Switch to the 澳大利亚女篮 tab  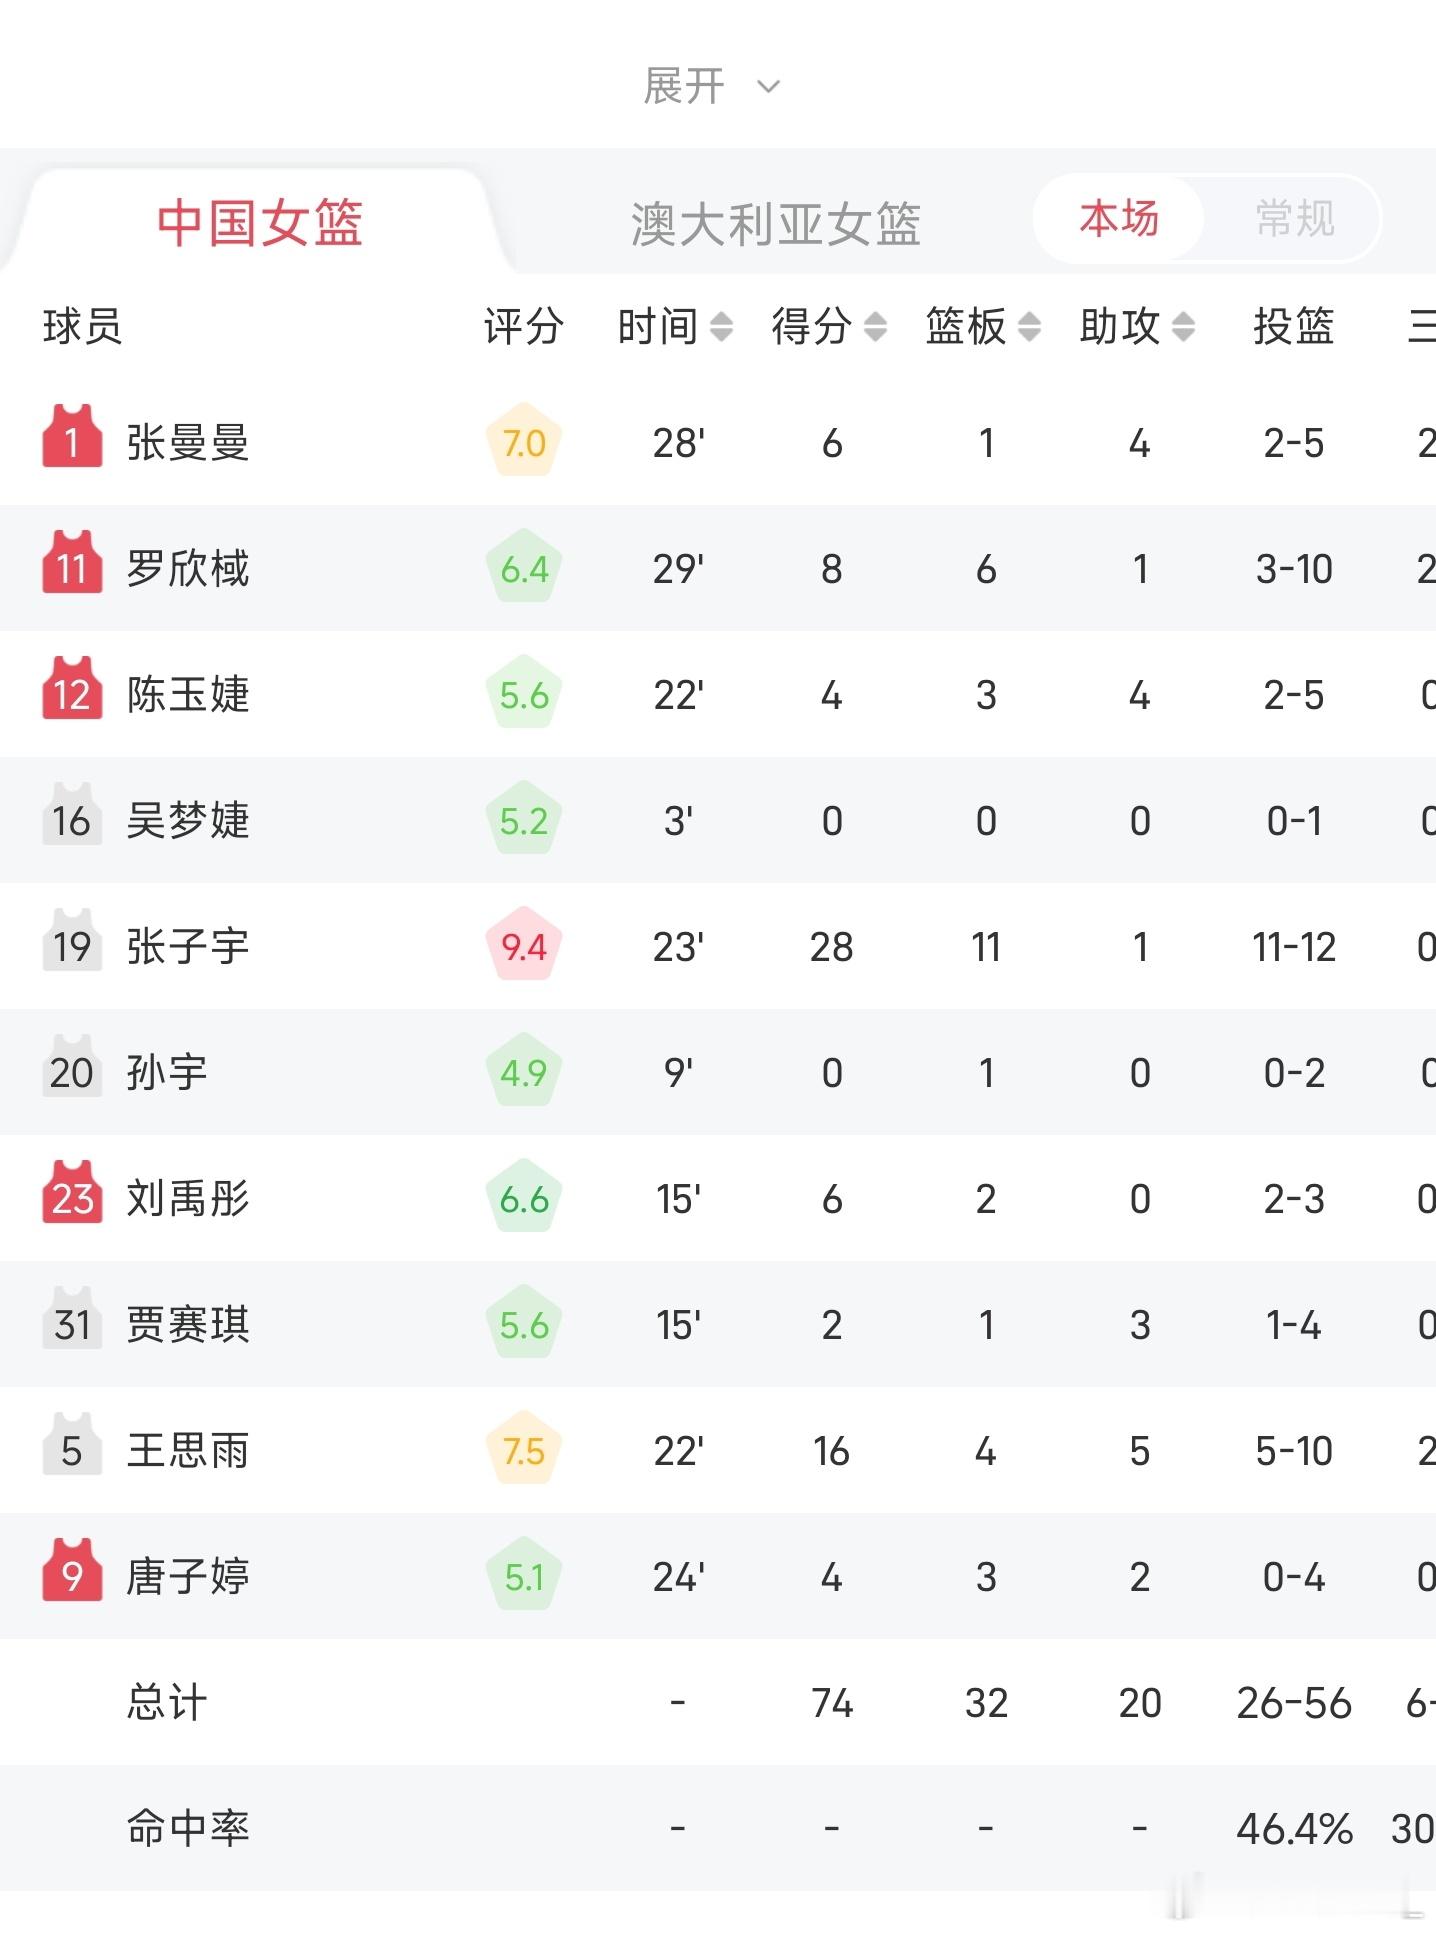coord(775,224)
